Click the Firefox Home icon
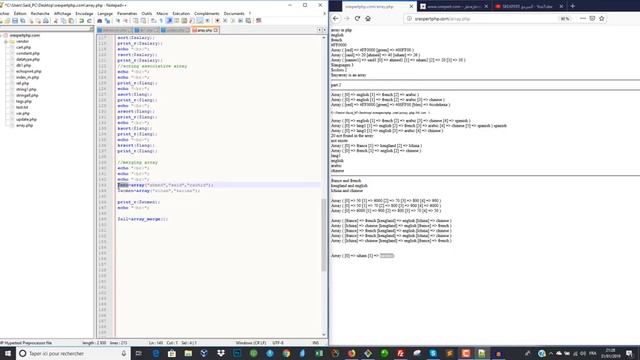This screenshot has width=640, height=360. (x=368, y=18)
